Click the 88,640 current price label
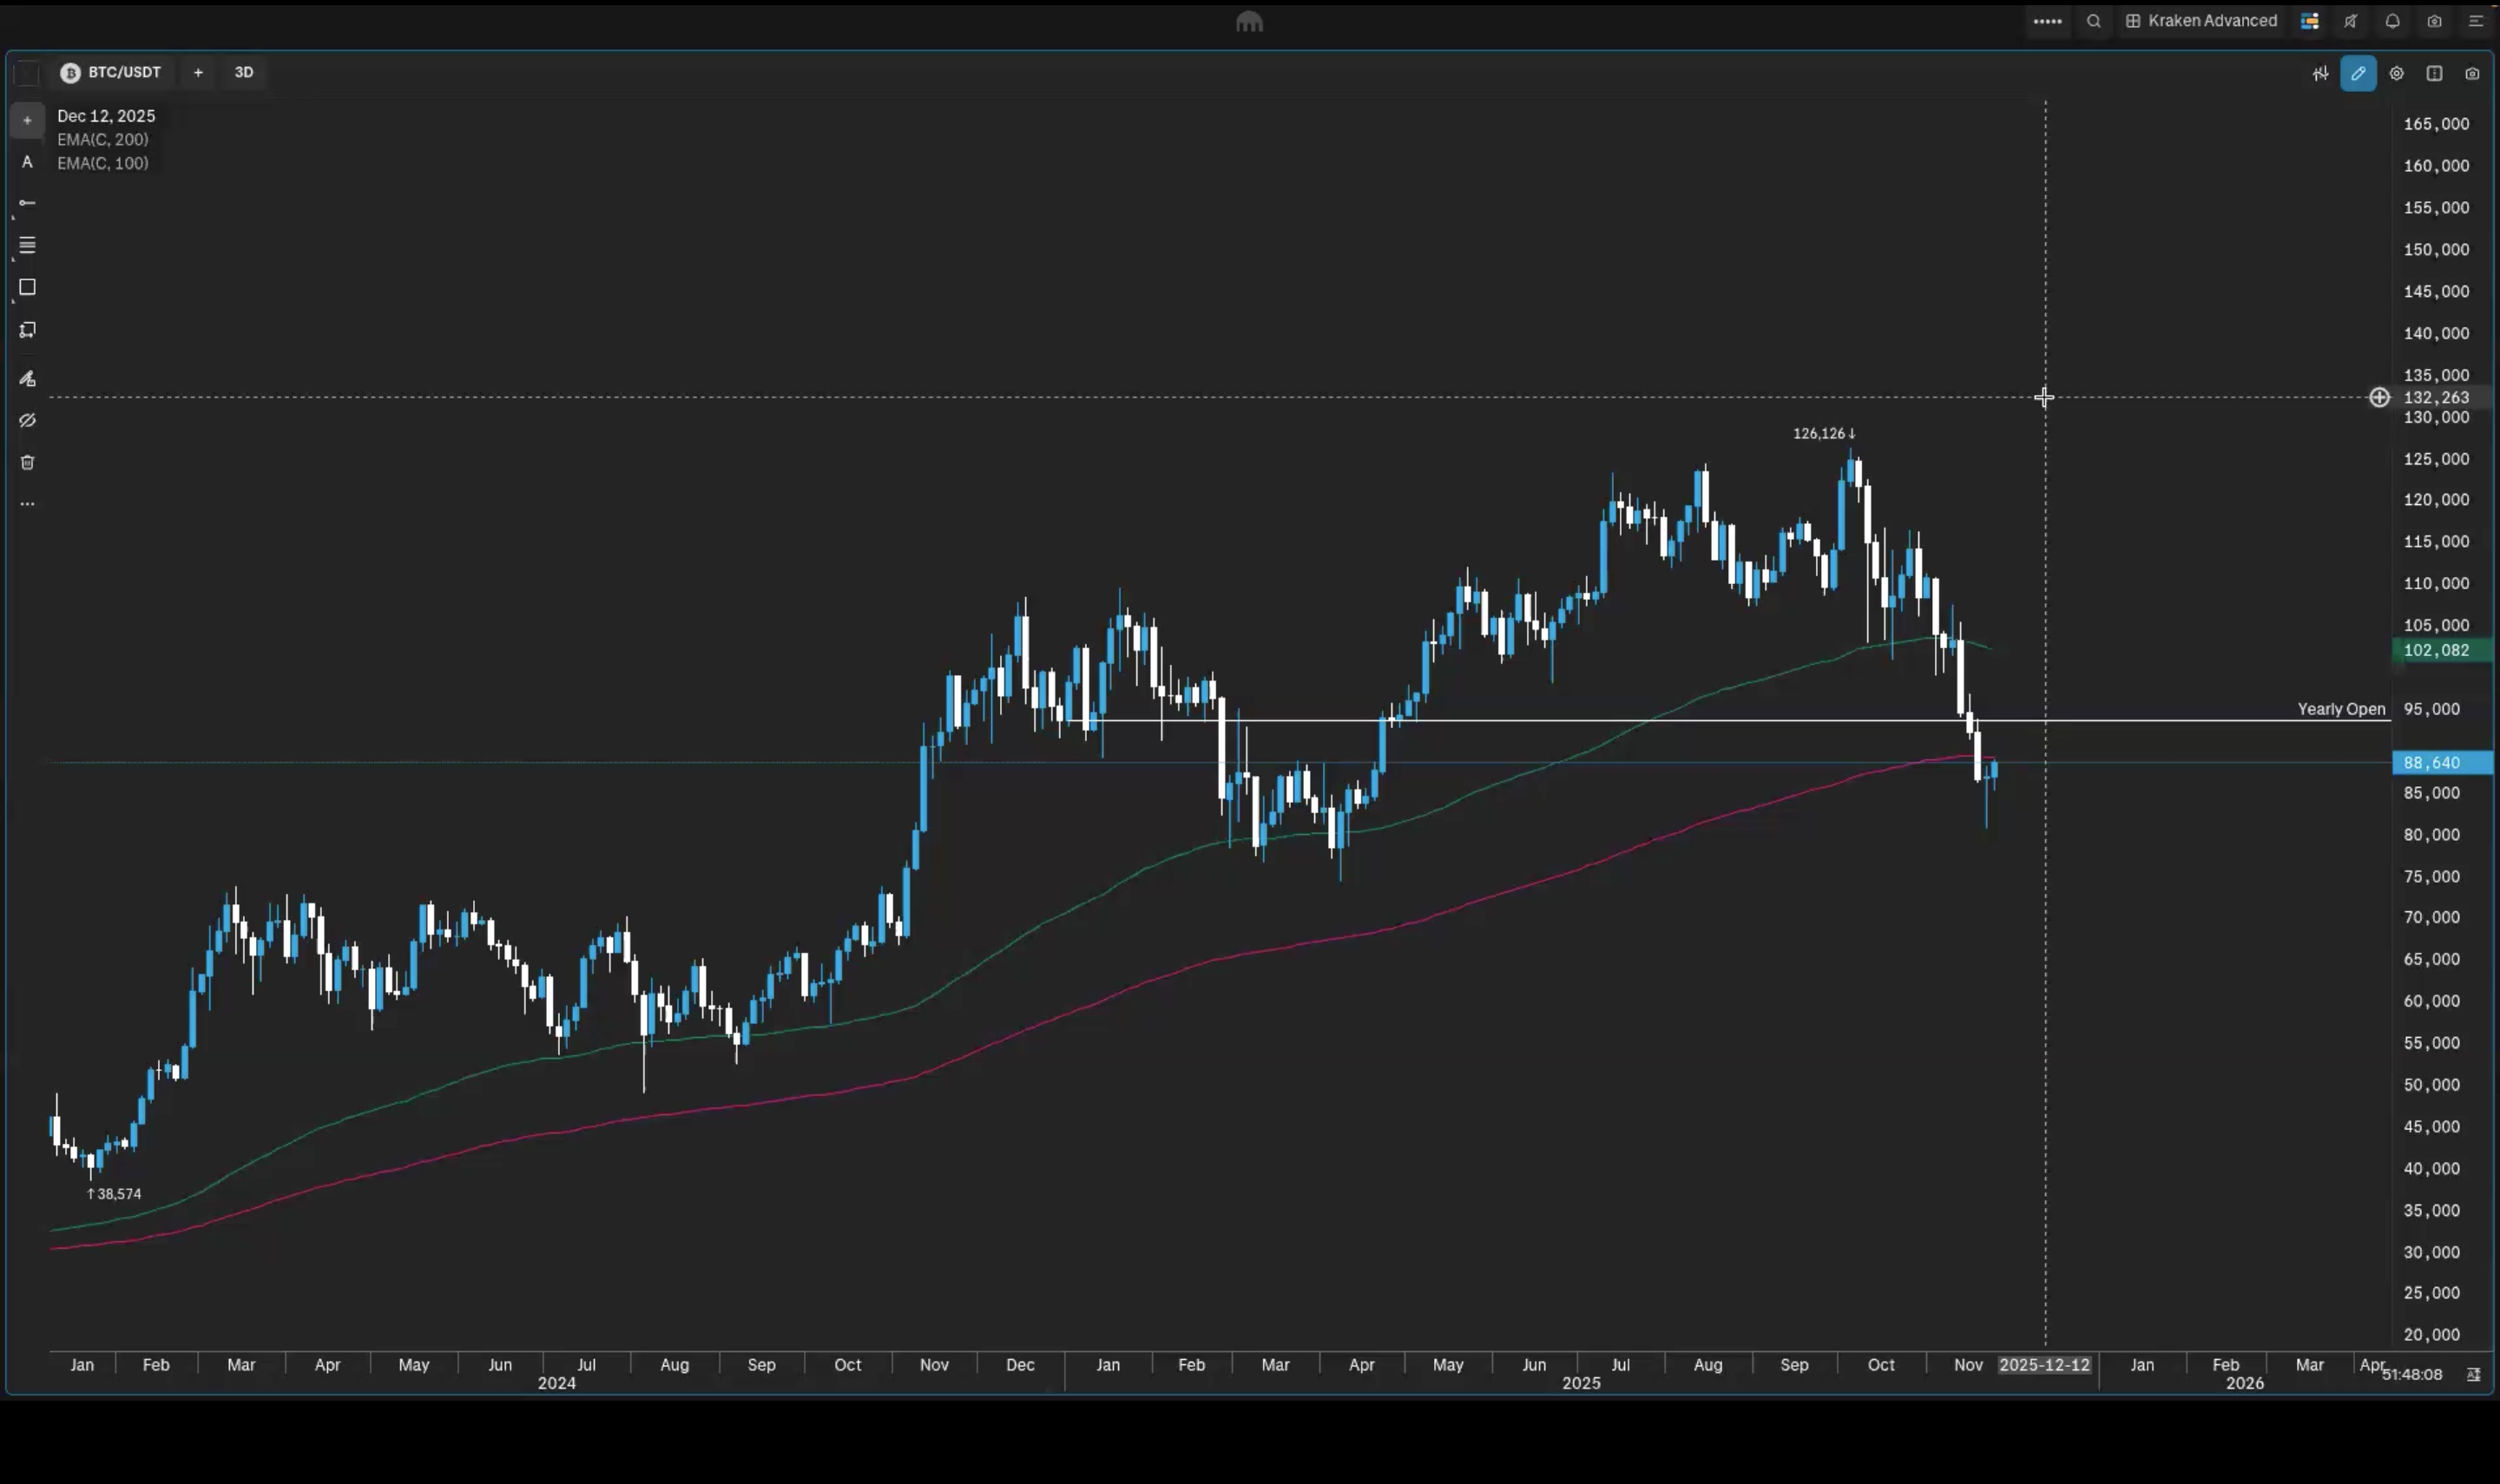The width and height of the screenshot is (2500, 1484). (2440, 763)
